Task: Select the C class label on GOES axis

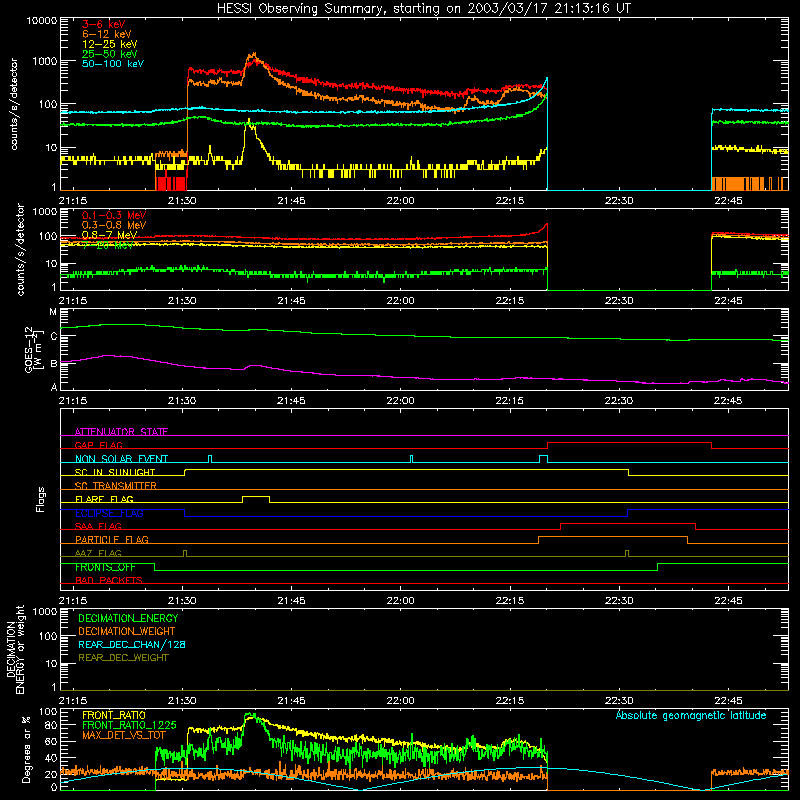Action: [54, 337]
